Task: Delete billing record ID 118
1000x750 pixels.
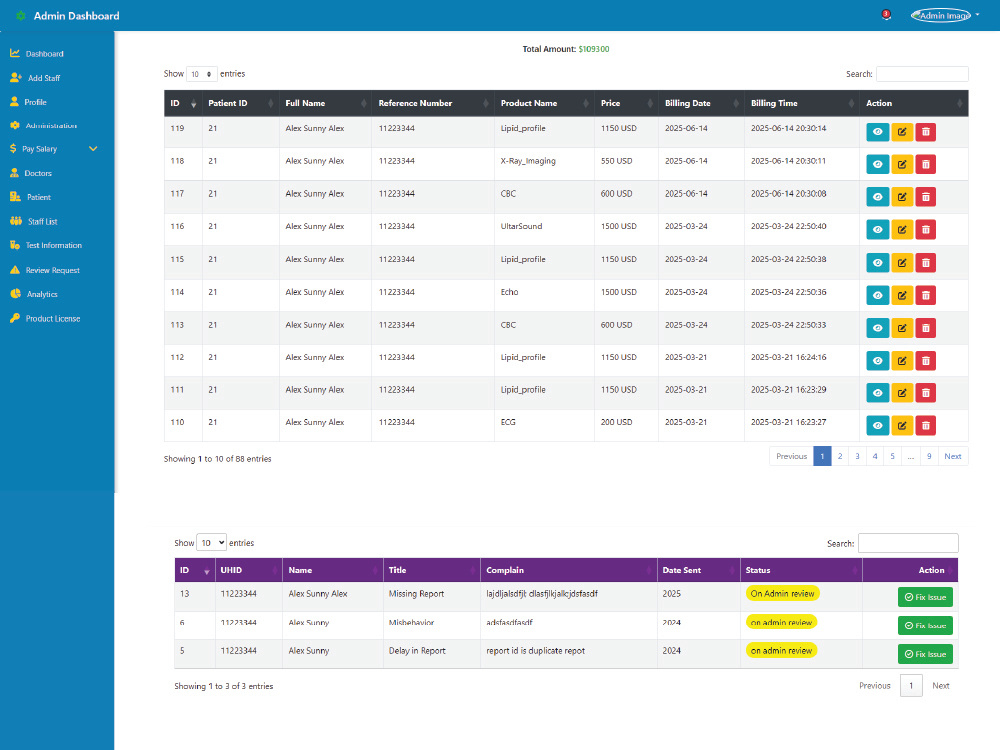Action: tap(925, 165)
